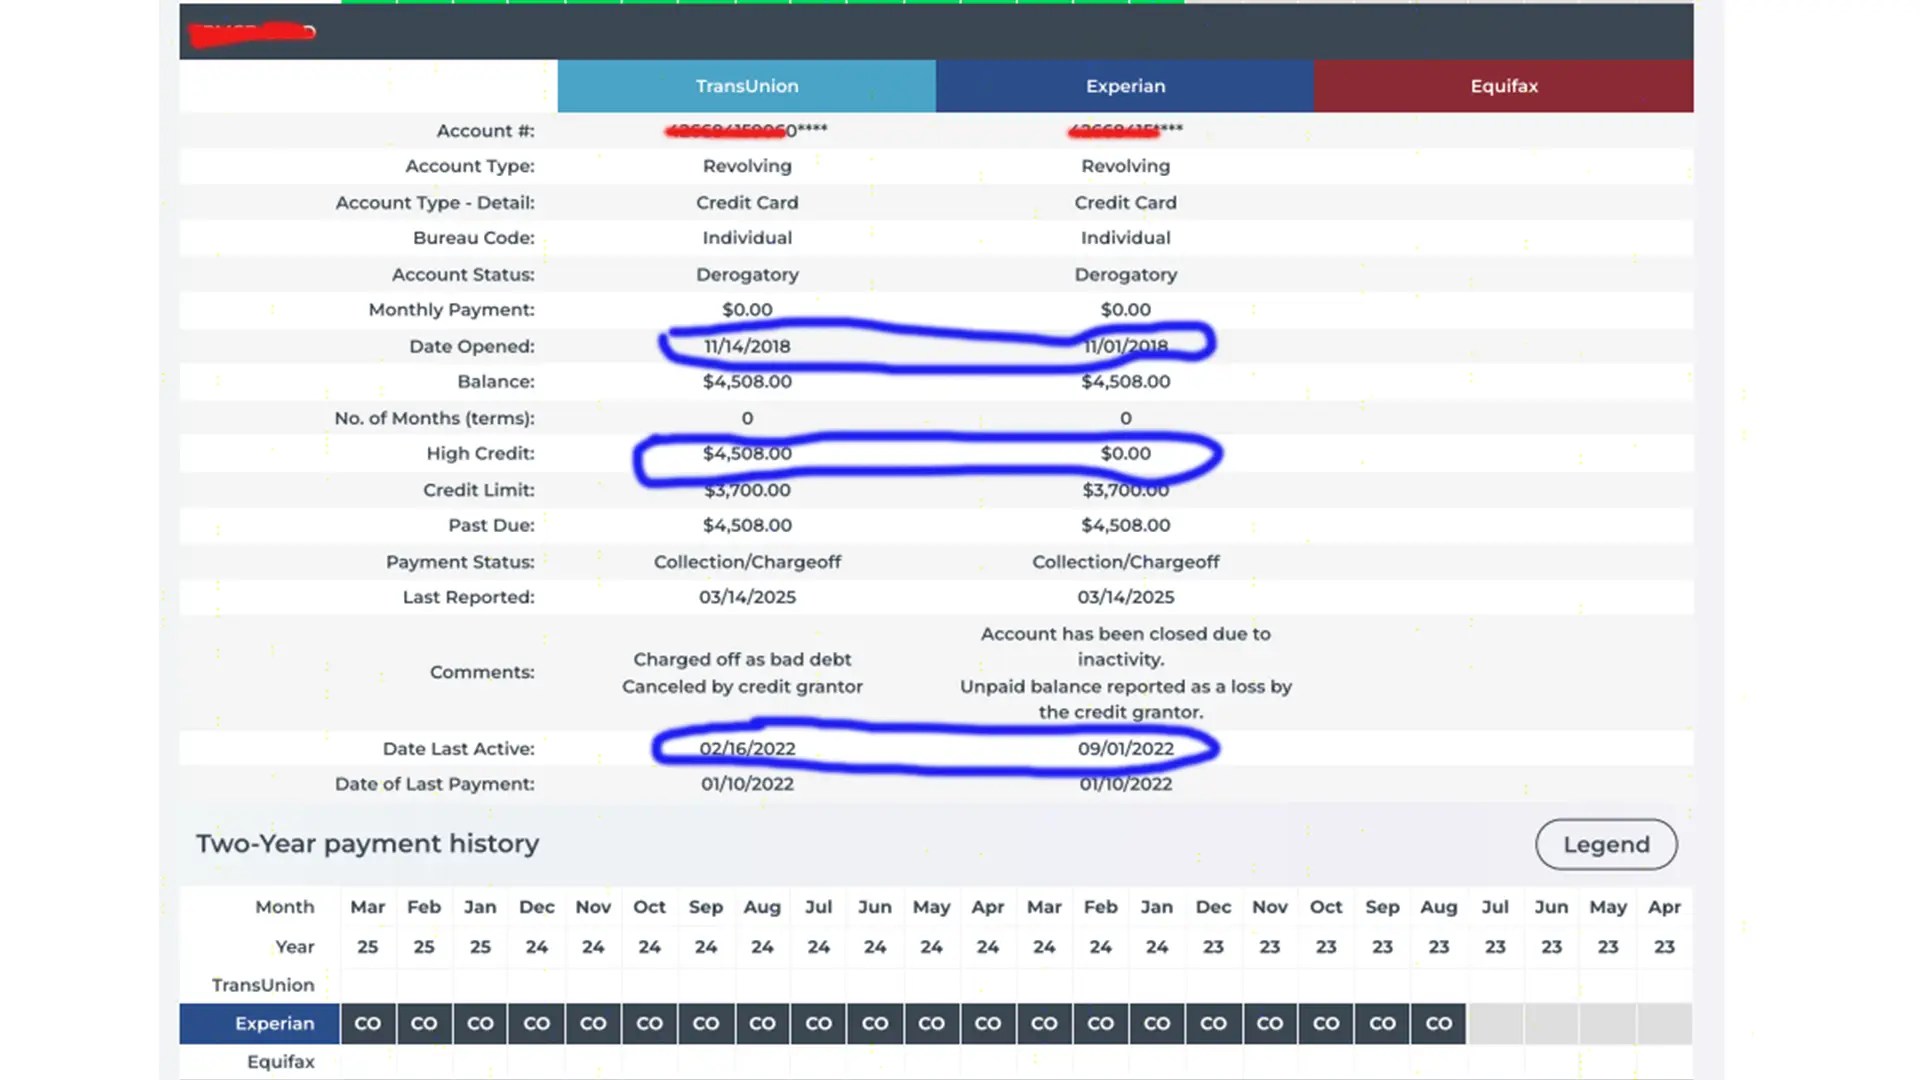Click TransUnion's "Collection/Chargeoff" payment status
Viewport: 1920px width, 1080px height.
(x=747, y=562)
